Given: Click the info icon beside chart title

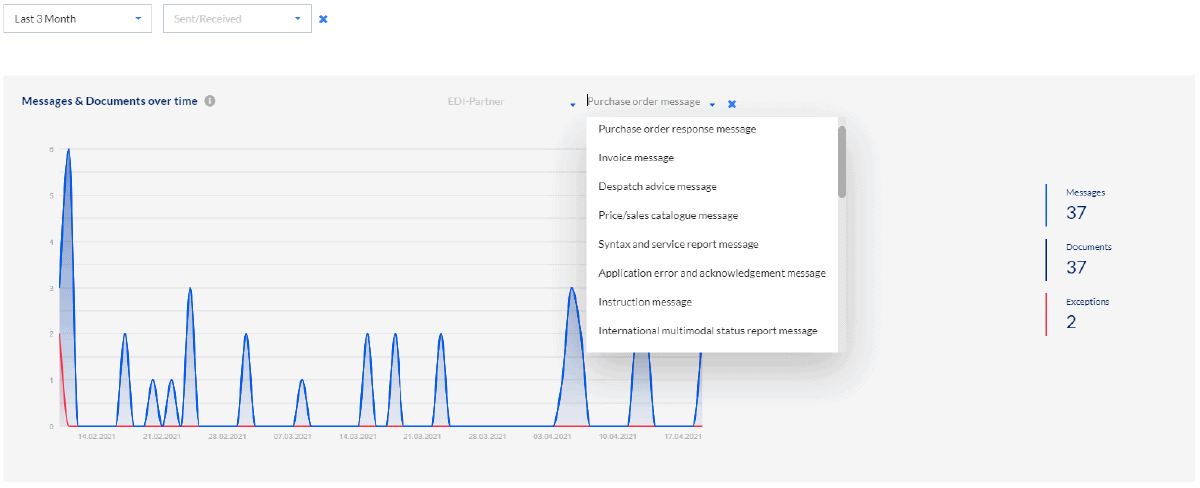Looking at the screenshot, I should click(x=210, y=101).
